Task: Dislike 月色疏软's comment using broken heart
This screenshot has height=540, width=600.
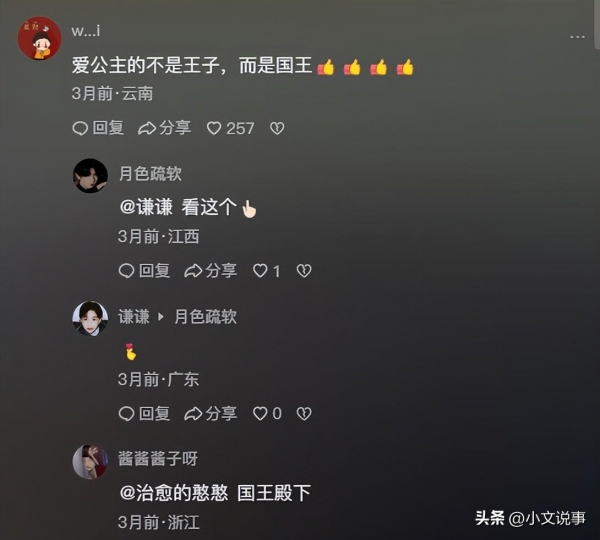Action: [304, 271]
